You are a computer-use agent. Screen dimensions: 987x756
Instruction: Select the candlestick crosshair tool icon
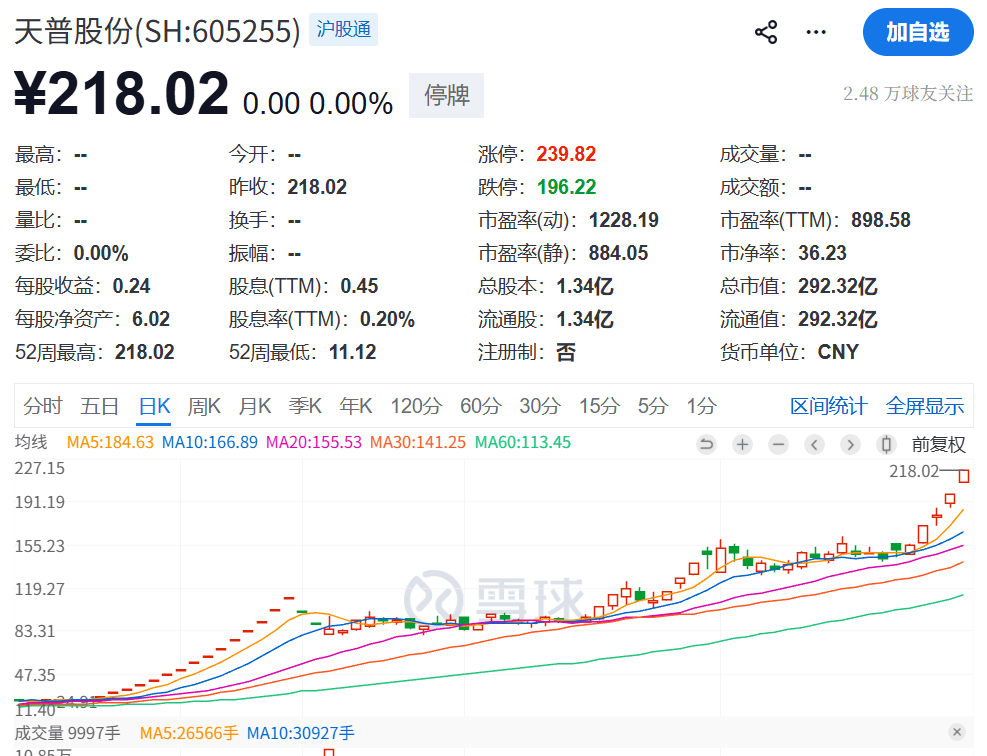(884, 444)
